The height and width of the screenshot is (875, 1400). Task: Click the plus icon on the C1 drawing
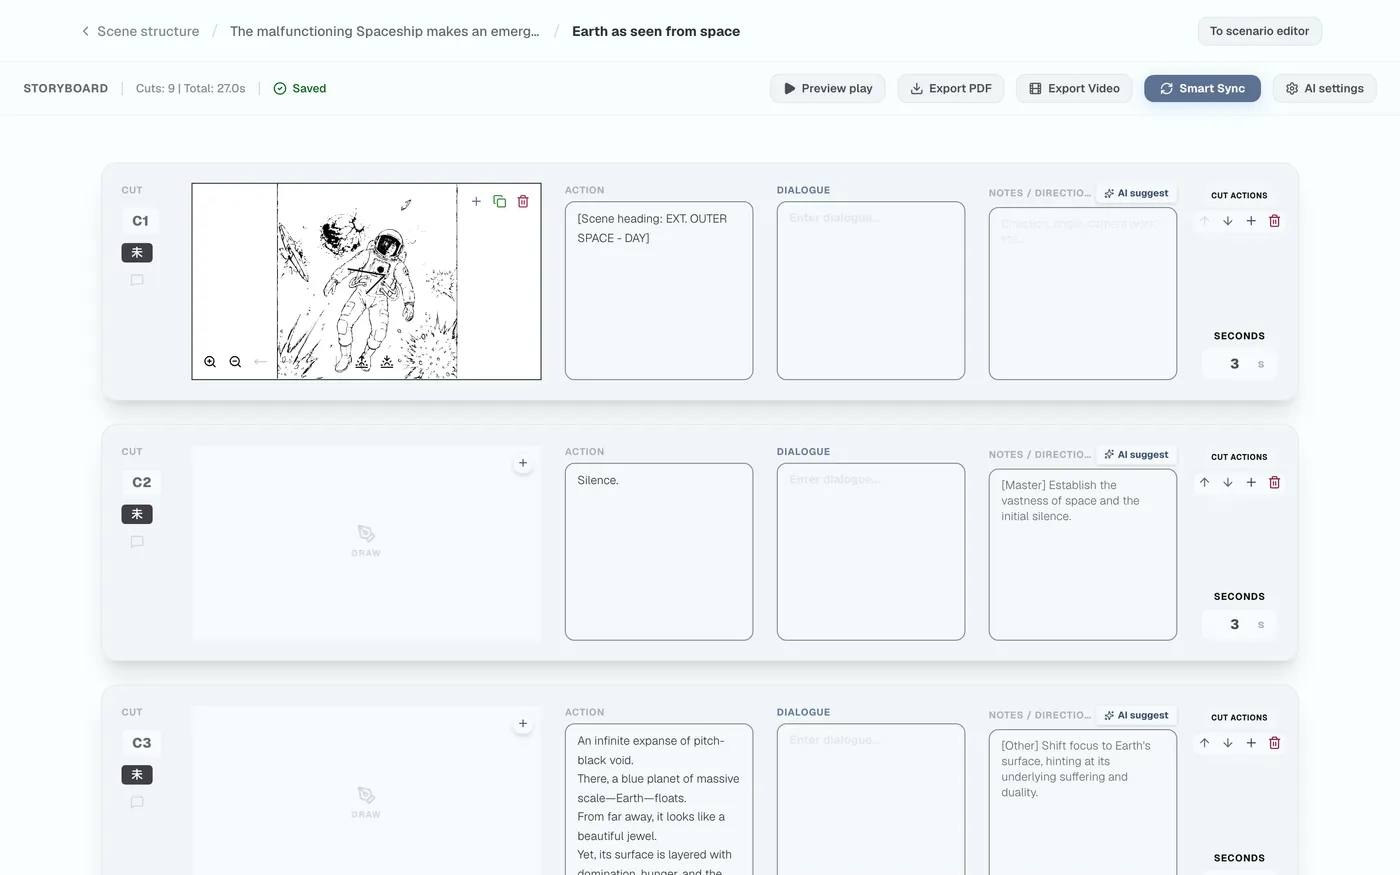[x=476, y=201]
